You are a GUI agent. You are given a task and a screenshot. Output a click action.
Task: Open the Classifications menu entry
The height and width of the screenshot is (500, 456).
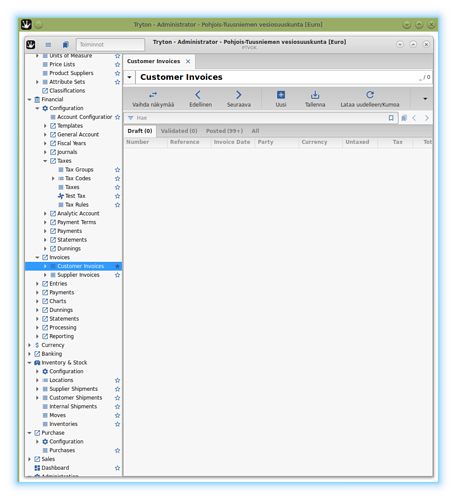click(67, 91)
